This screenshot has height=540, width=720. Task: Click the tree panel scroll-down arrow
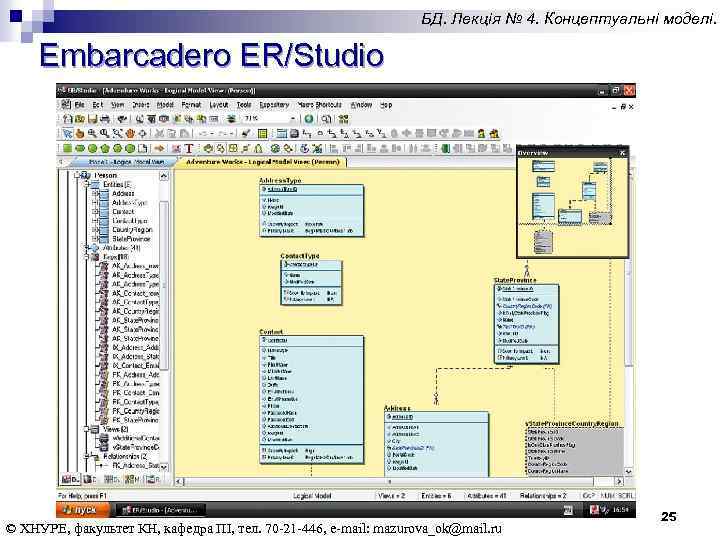pyautogui.click(x=163, y=467)
